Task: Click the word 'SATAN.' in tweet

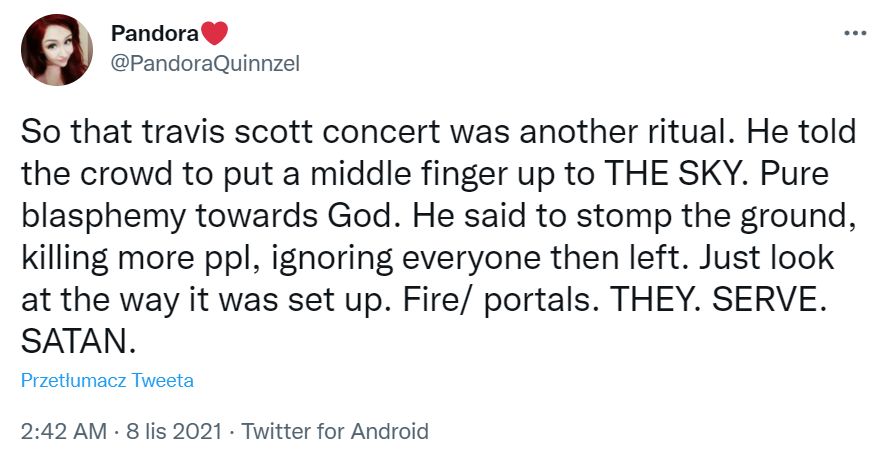Action: [x=79, y=342]
